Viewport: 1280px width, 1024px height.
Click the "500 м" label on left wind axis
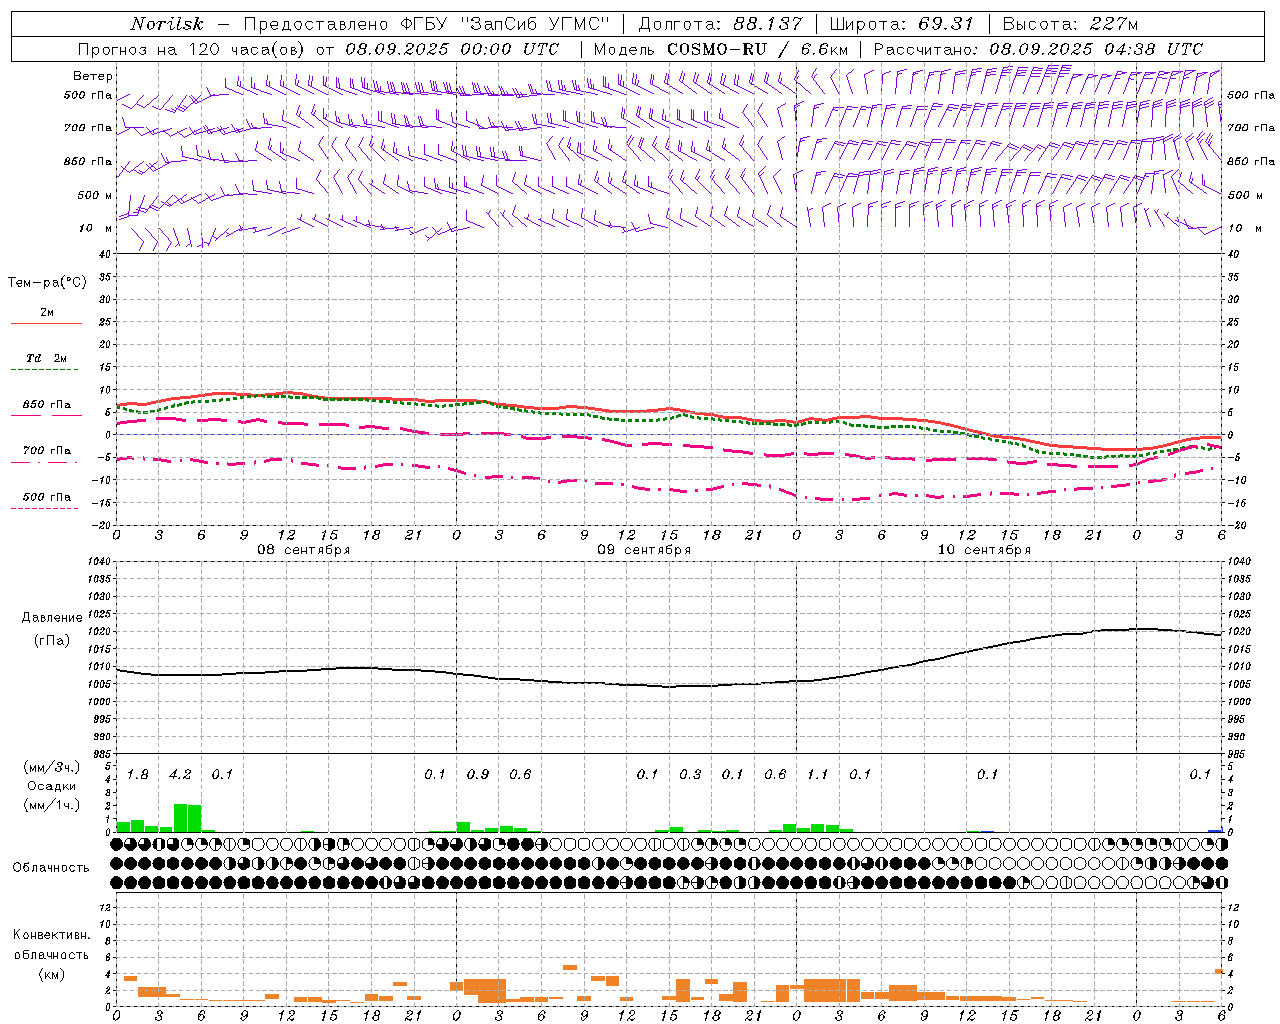tap(95, 195)
